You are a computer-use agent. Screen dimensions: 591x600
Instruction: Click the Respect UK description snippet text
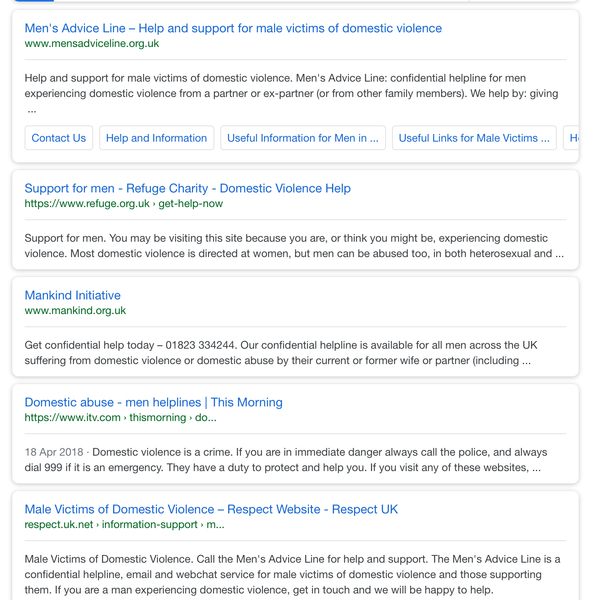click(x=292, y=574)
